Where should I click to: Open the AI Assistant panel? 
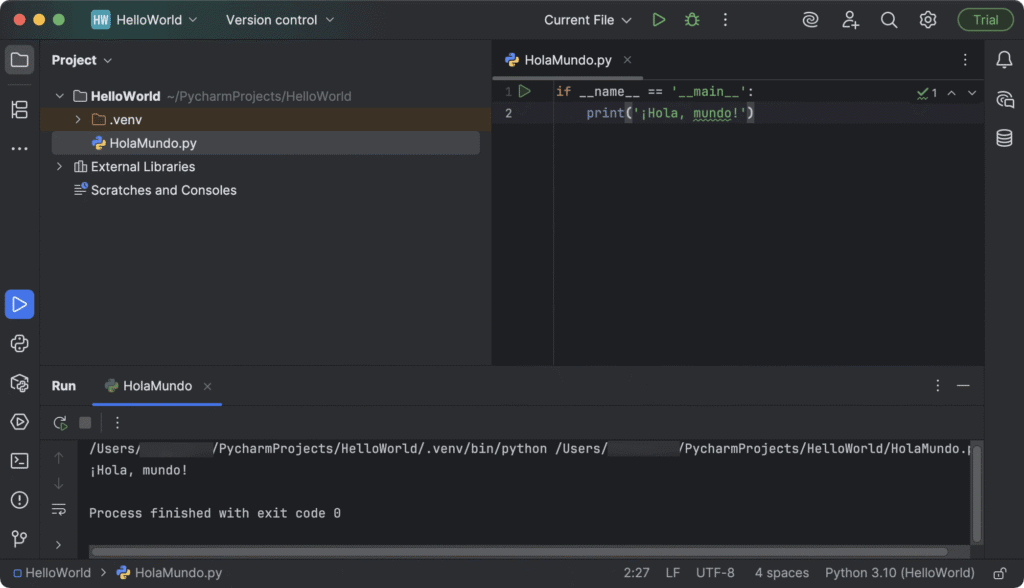point(1004,99)
